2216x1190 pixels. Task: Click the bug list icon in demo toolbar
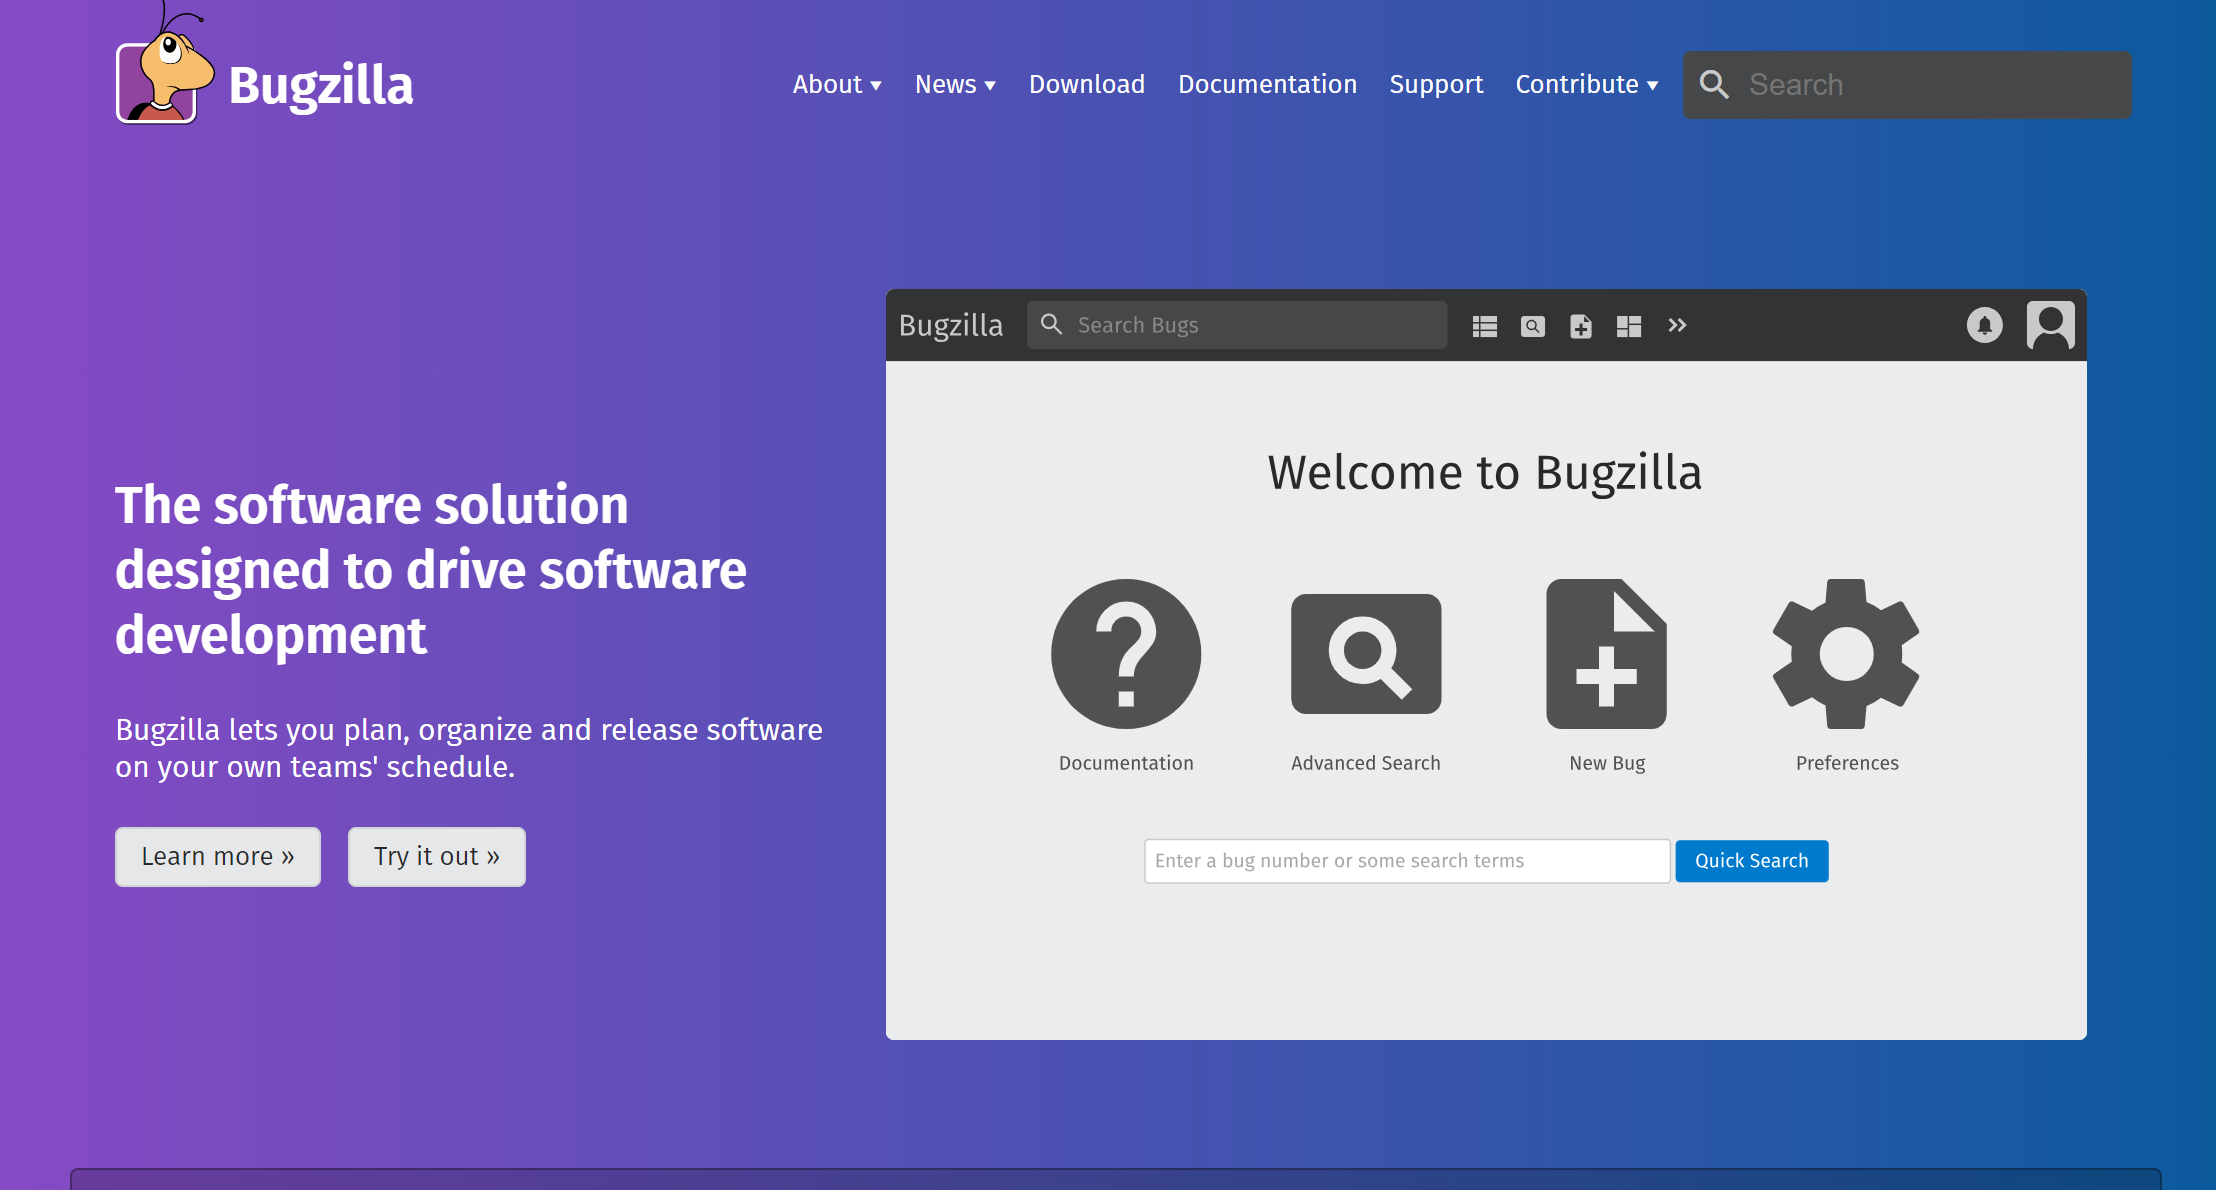point(1485,326)
